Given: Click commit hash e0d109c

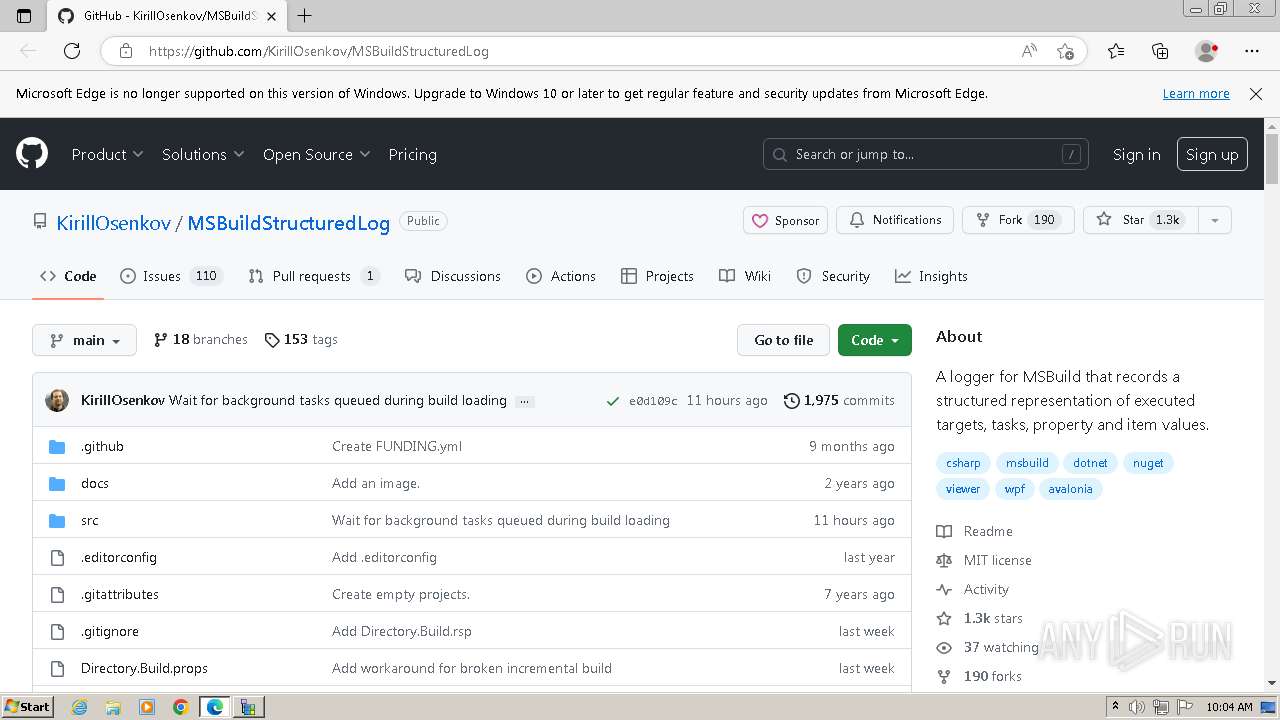Looking at the screenshot, I should 653,401.
